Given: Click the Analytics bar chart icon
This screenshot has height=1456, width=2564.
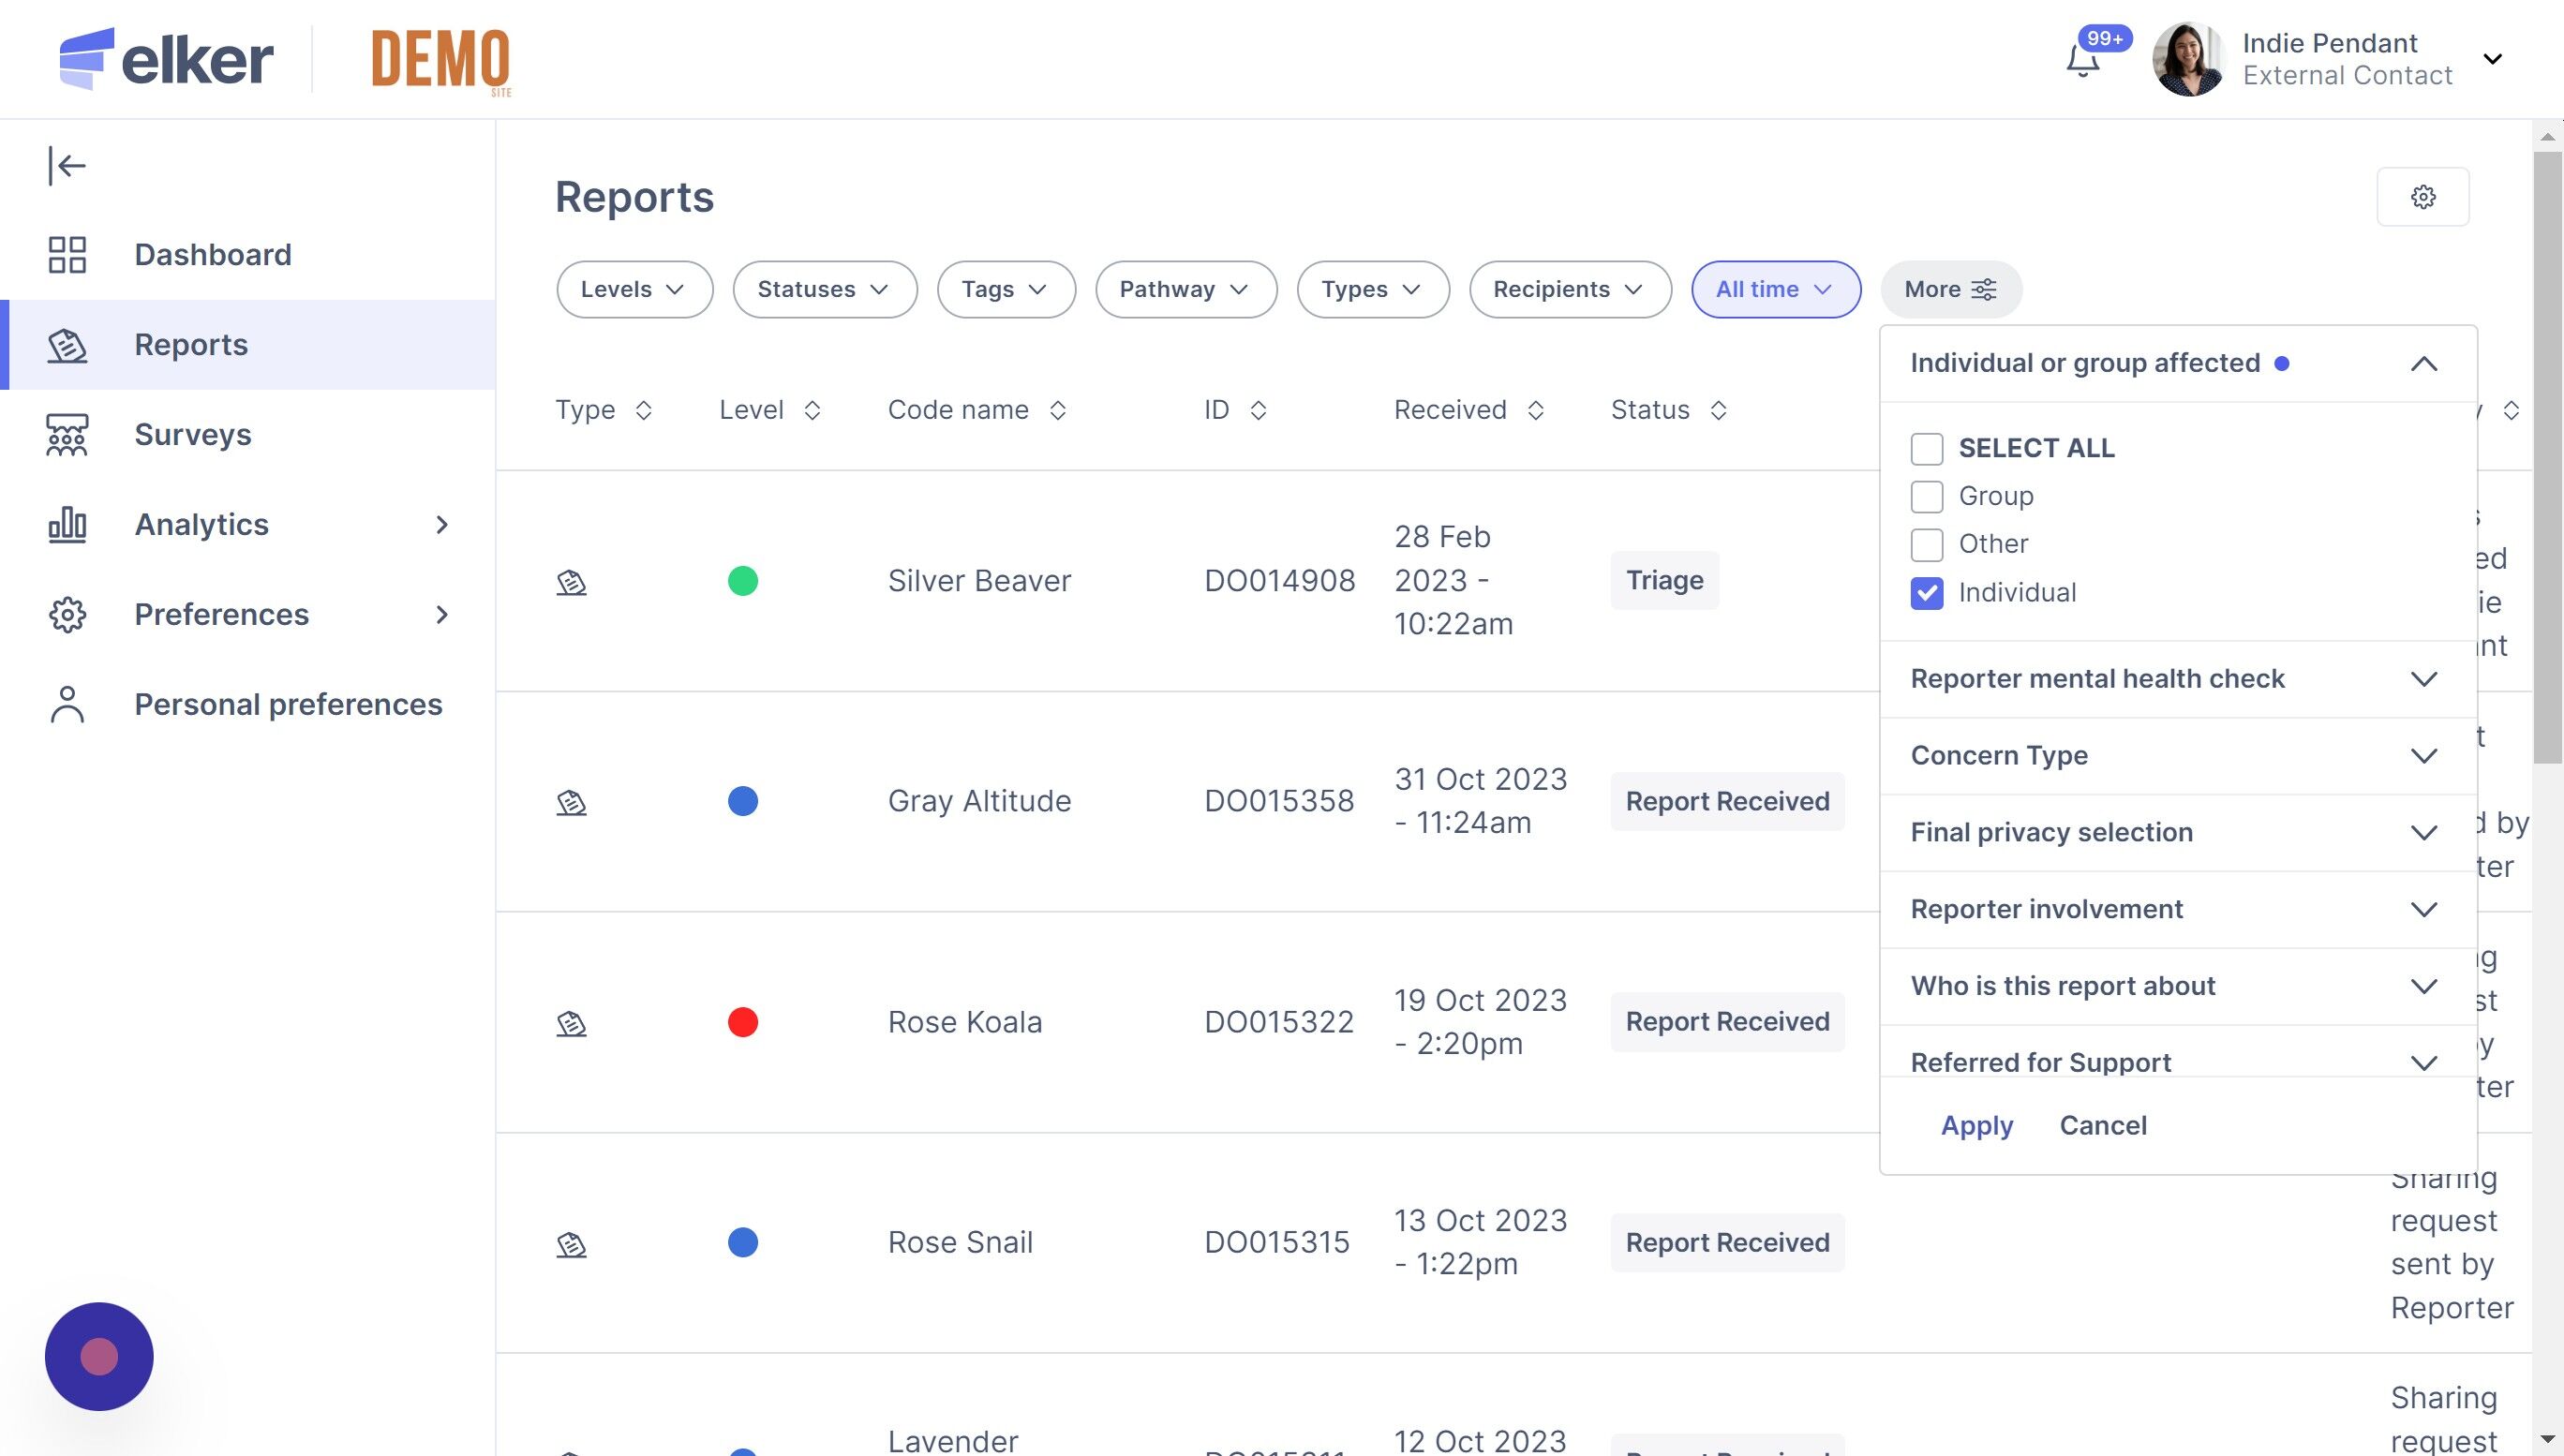Looking at the screenshot, I should (67, 525).
